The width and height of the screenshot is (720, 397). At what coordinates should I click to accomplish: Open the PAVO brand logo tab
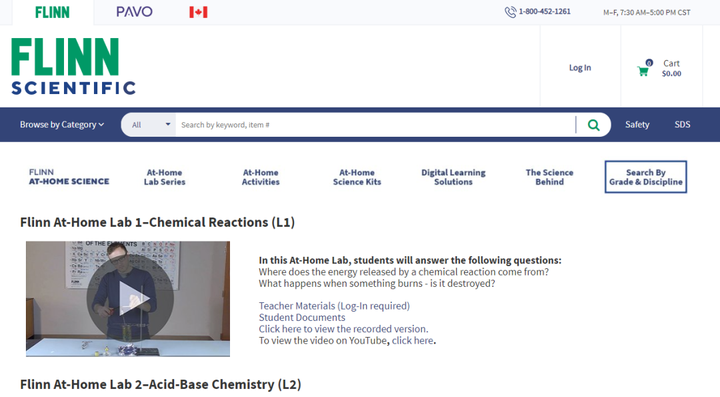tap(134, 12)
